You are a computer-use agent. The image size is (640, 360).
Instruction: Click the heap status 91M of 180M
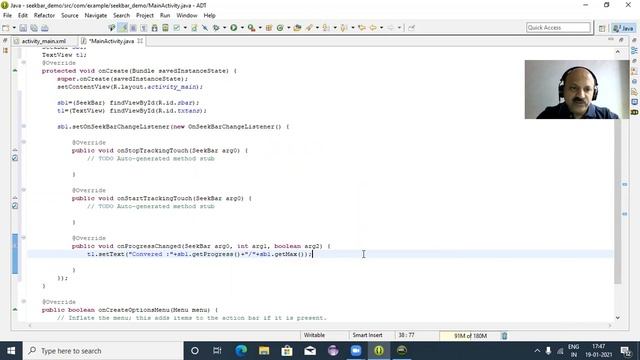point(470,336)
